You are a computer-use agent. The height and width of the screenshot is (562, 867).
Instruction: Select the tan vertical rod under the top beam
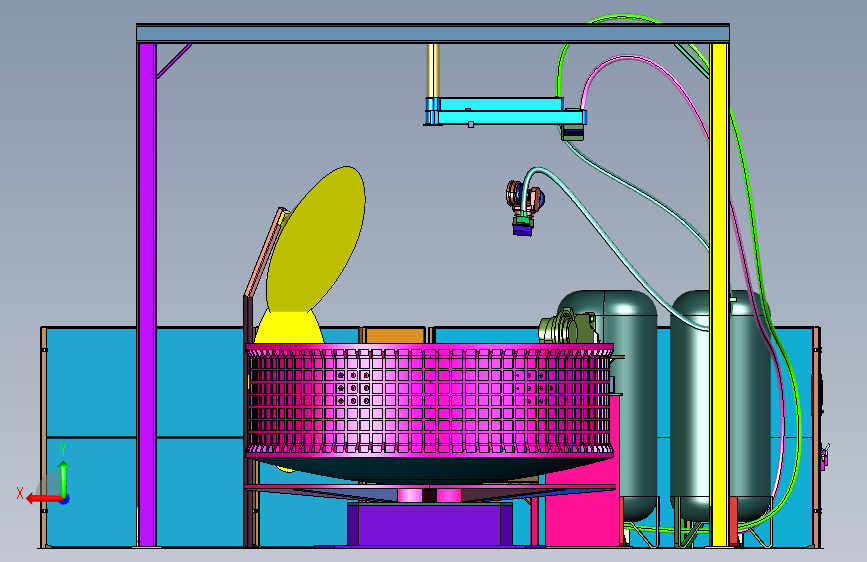434,70
